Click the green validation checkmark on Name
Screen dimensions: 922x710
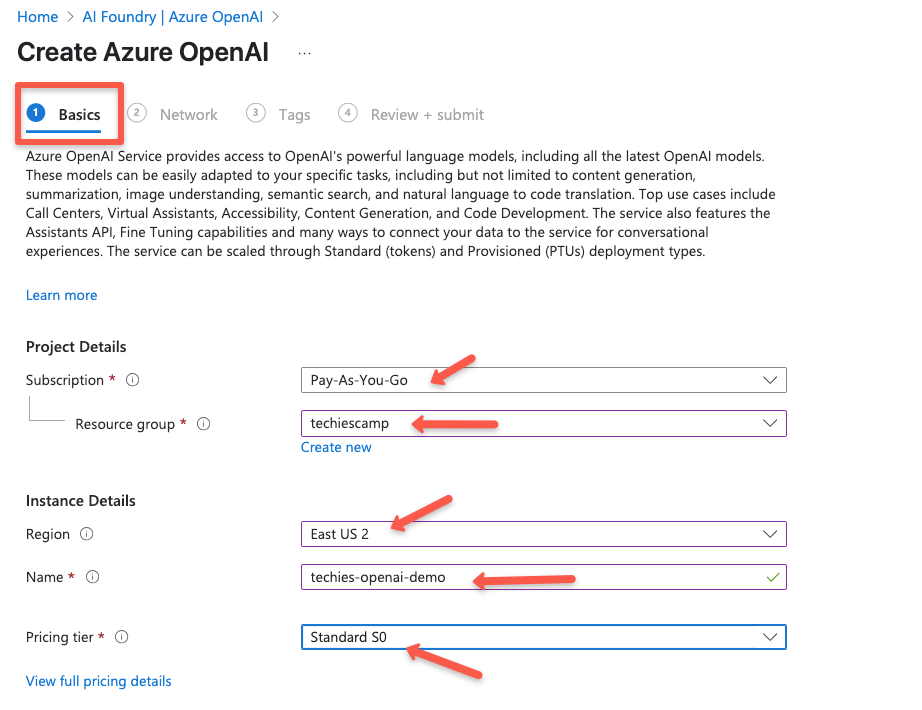[771, 577]
